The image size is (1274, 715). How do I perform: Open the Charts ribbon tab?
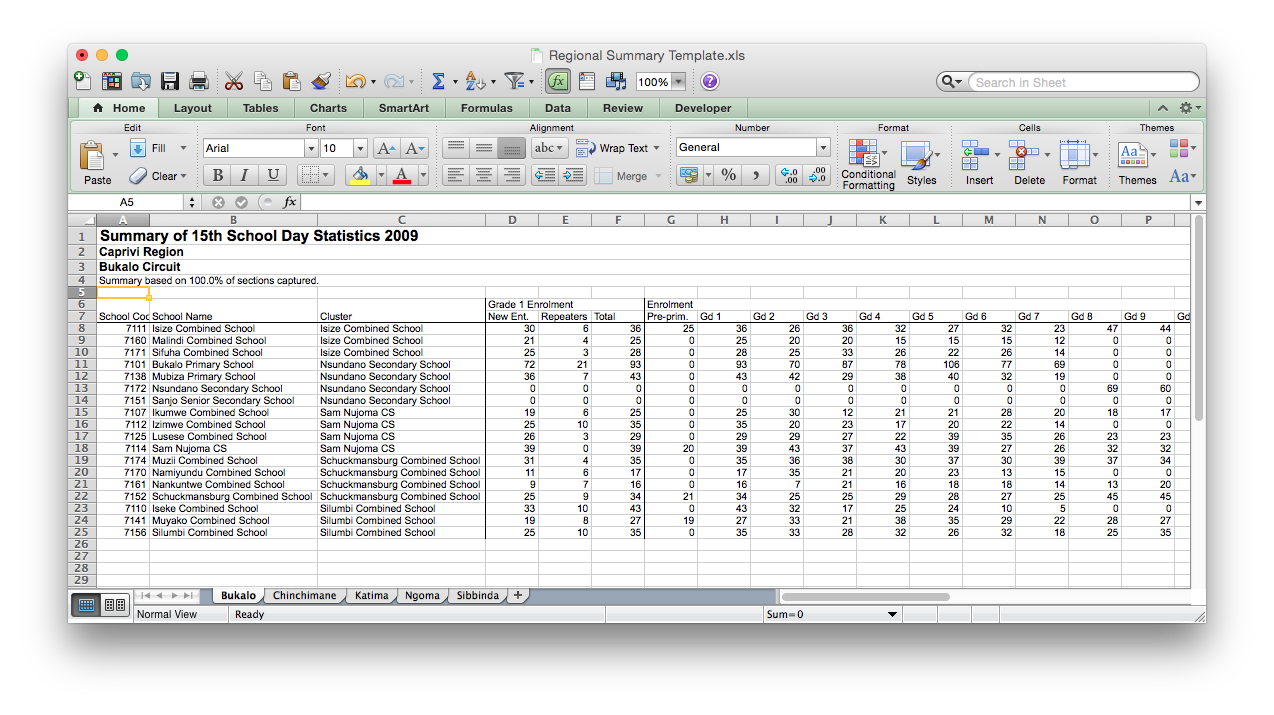(x=328, y=108)
